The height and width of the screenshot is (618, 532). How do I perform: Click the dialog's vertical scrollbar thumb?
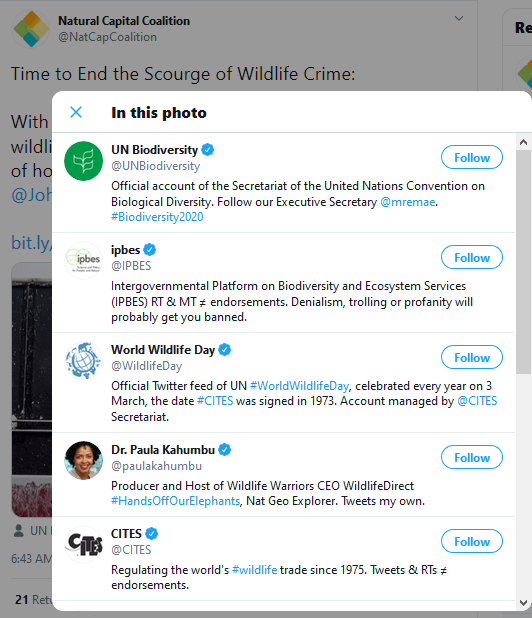tap(523, 262)
